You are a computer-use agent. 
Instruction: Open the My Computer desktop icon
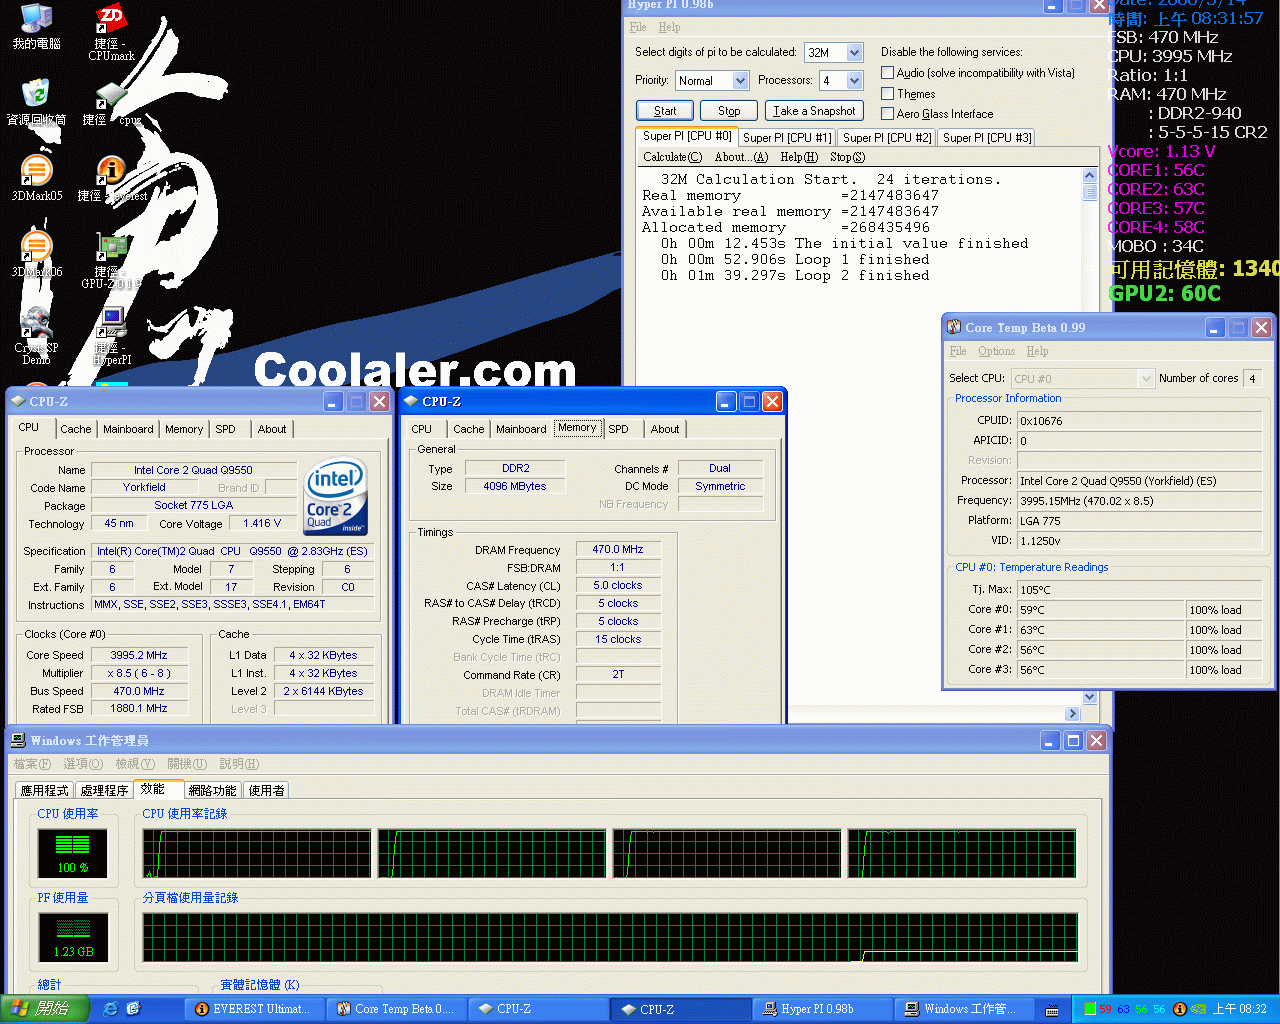click(36, 27)
